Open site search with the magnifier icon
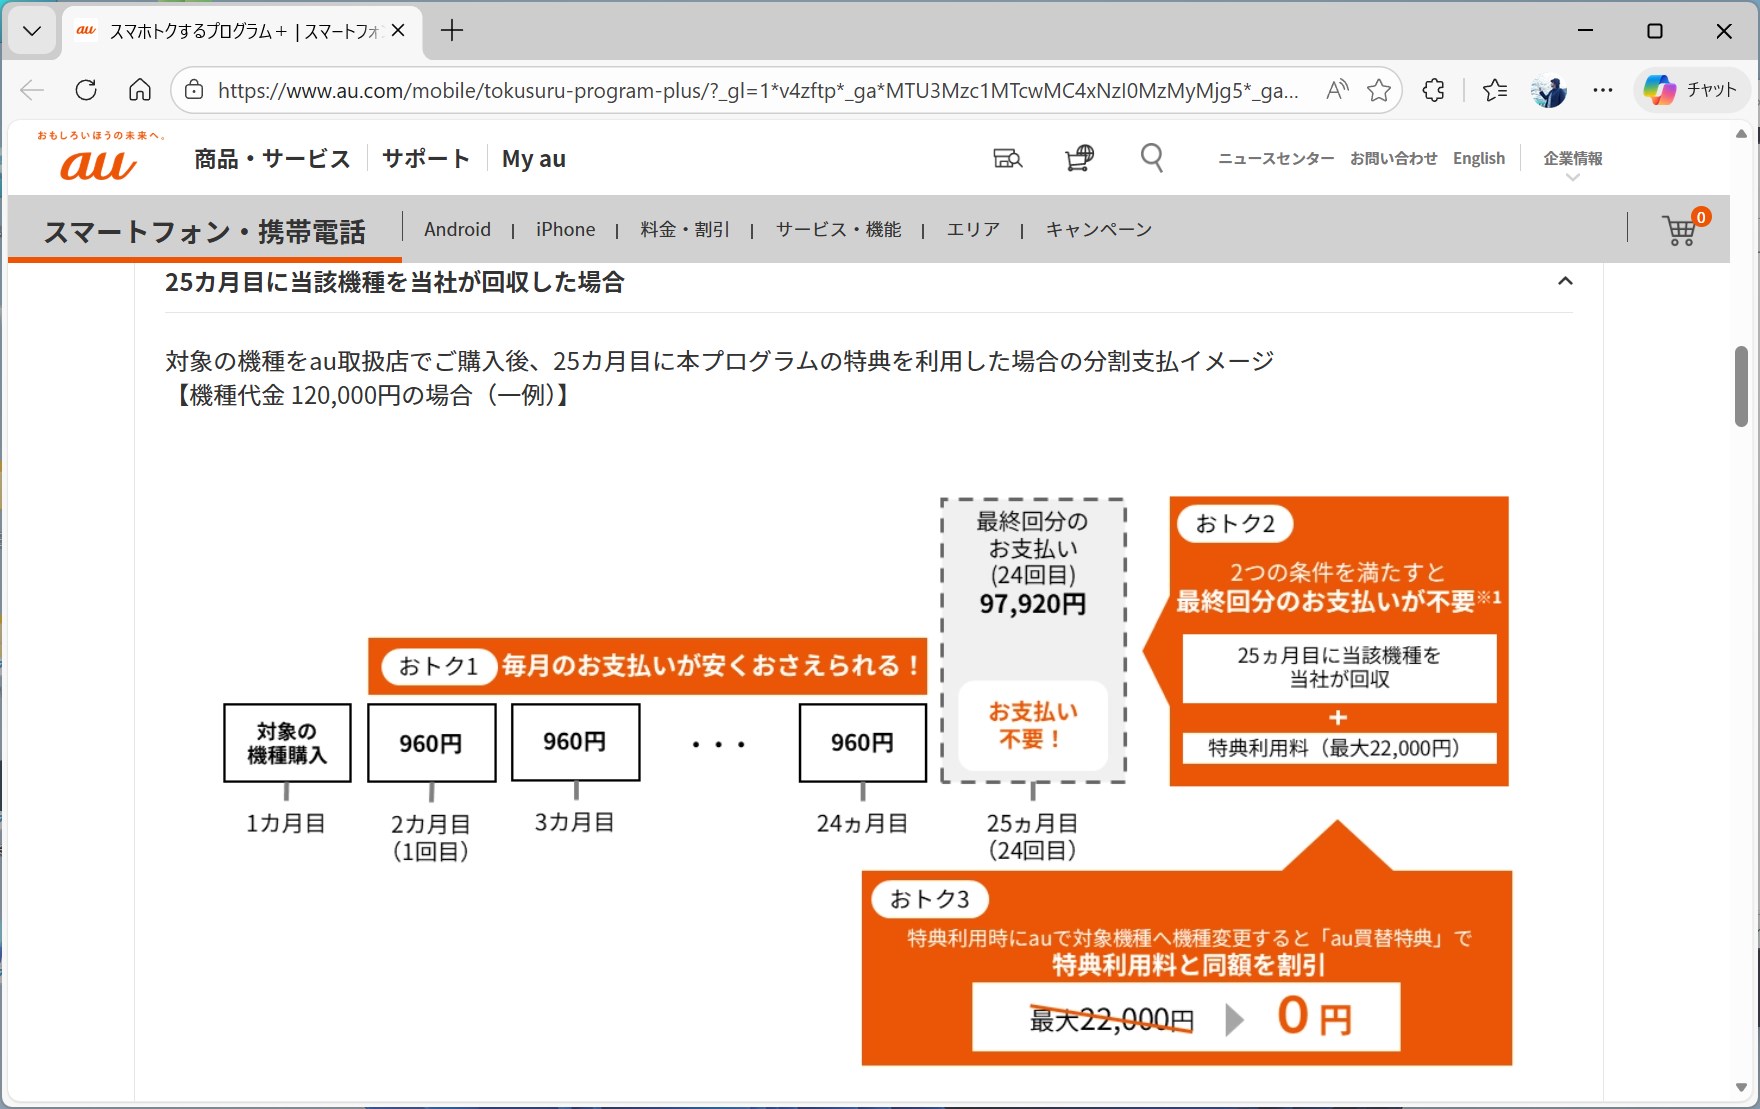The image size is (1760, 1109). tap(1152, 158)
